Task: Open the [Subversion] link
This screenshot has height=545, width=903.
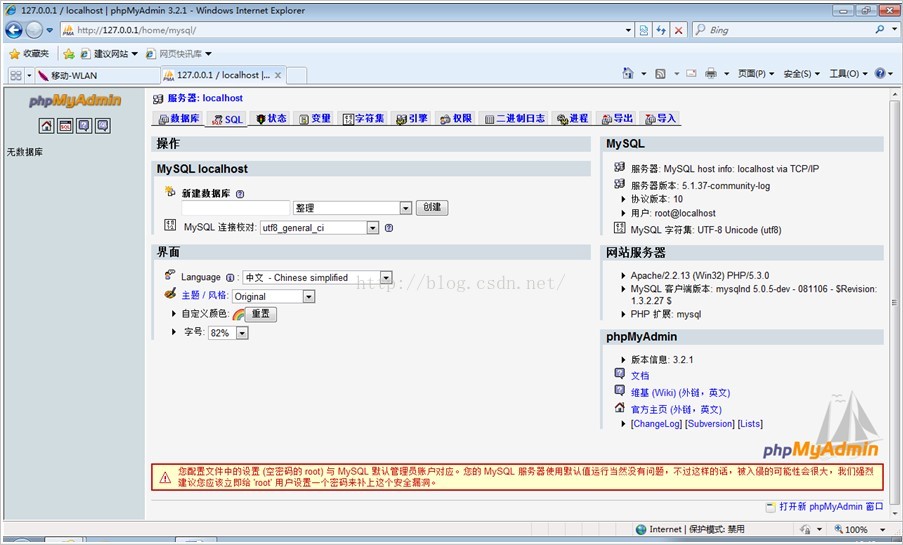Action: [710, 424]
